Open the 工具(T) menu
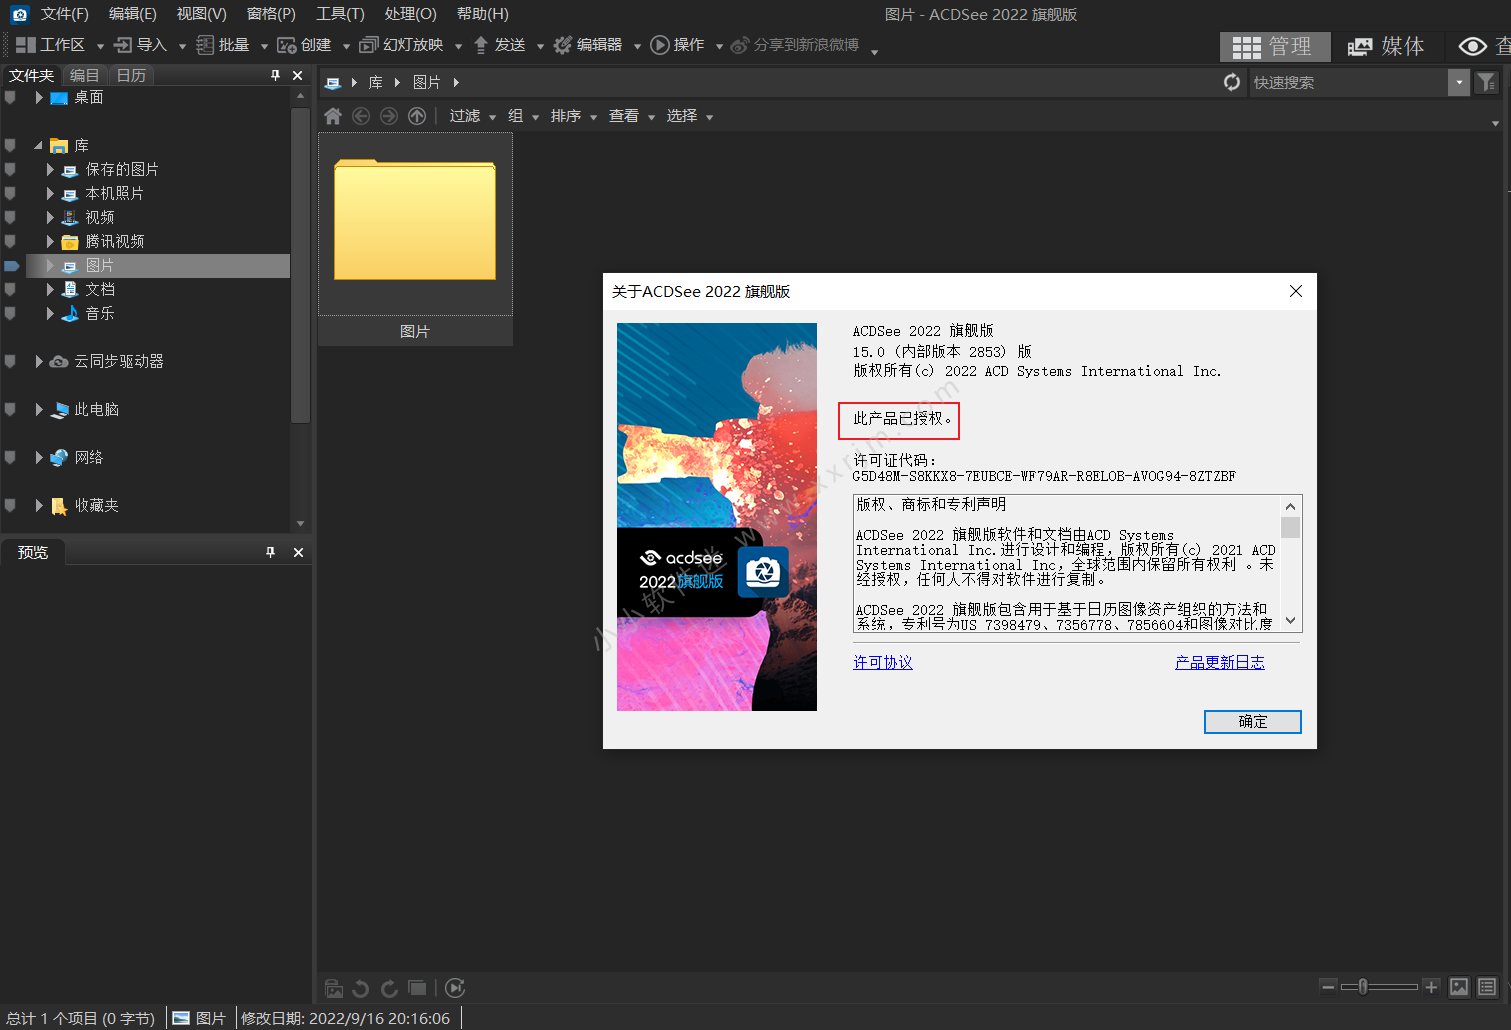Screen dimensions: 1511x1030 (x=340, y=14)
